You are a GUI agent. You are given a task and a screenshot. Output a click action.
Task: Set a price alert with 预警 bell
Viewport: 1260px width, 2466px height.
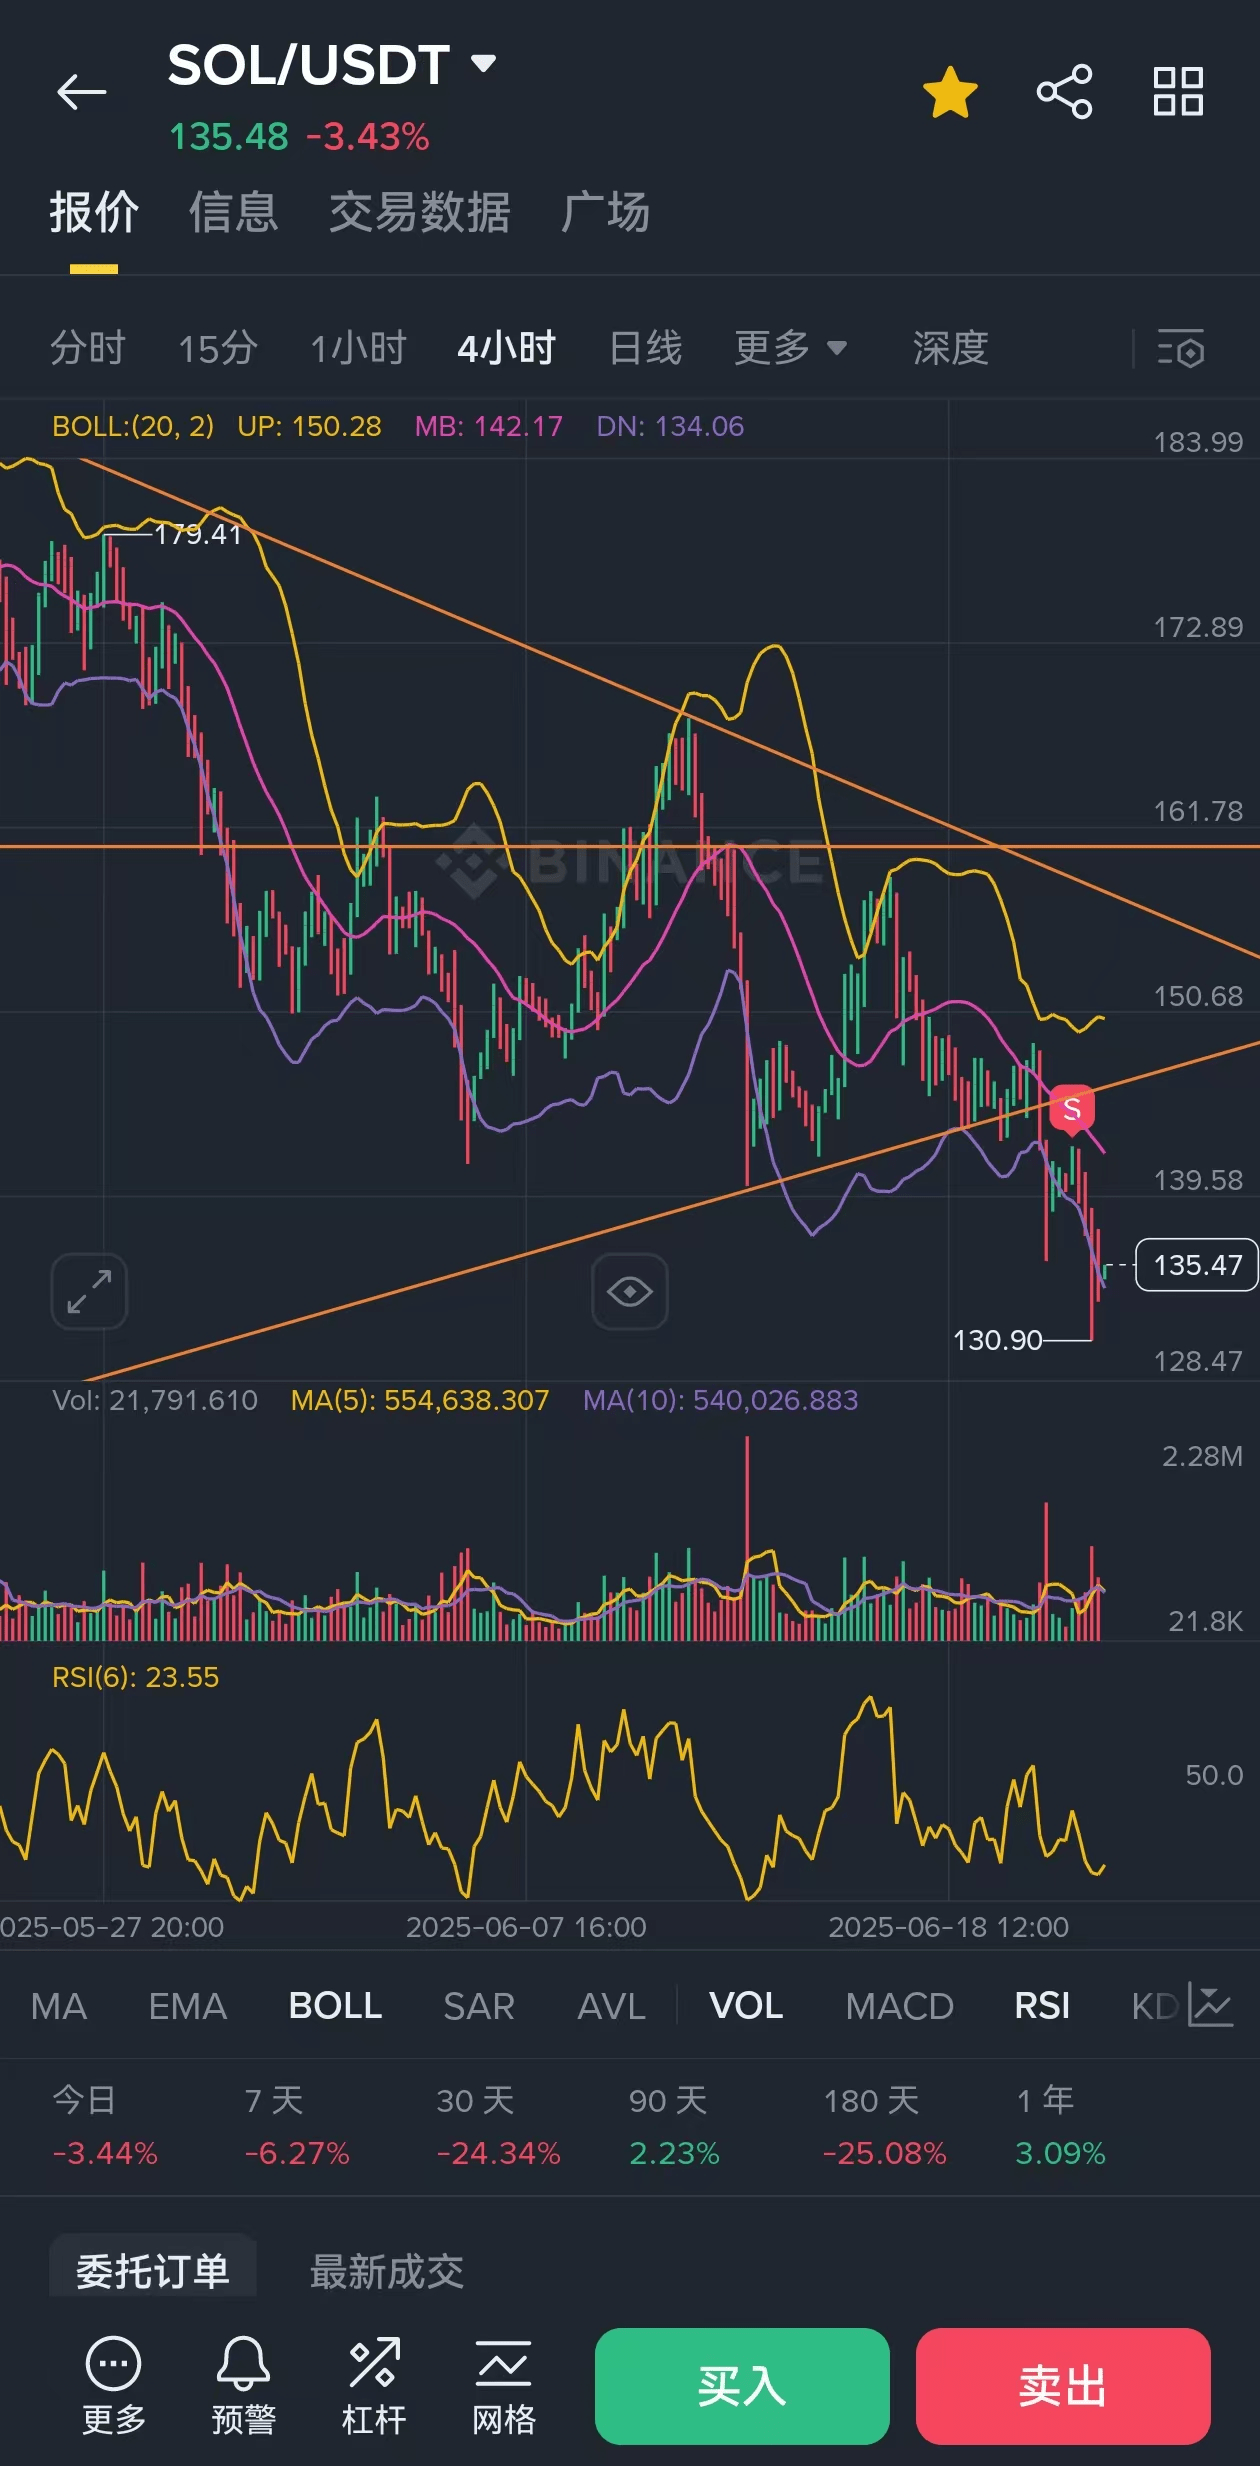243,2386
